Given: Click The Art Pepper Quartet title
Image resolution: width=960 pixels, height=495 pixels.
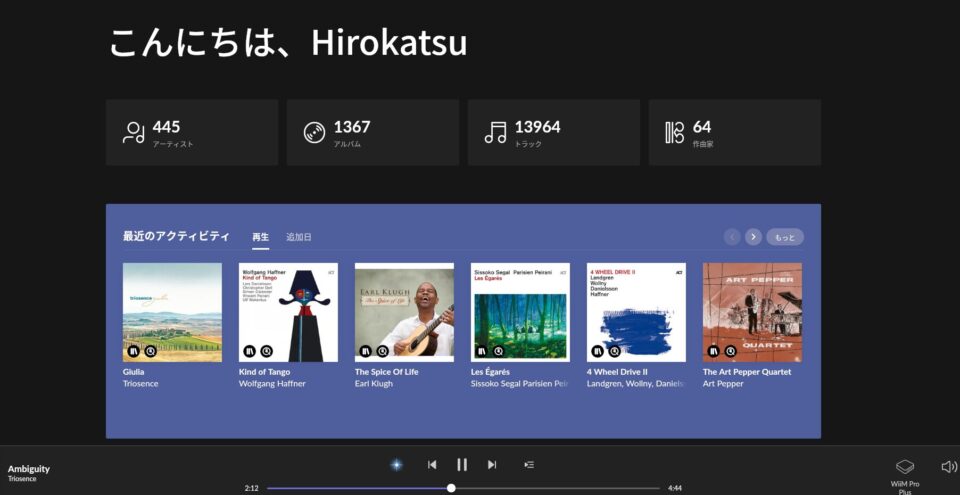Looking at the screenshot, I should 747,372.
